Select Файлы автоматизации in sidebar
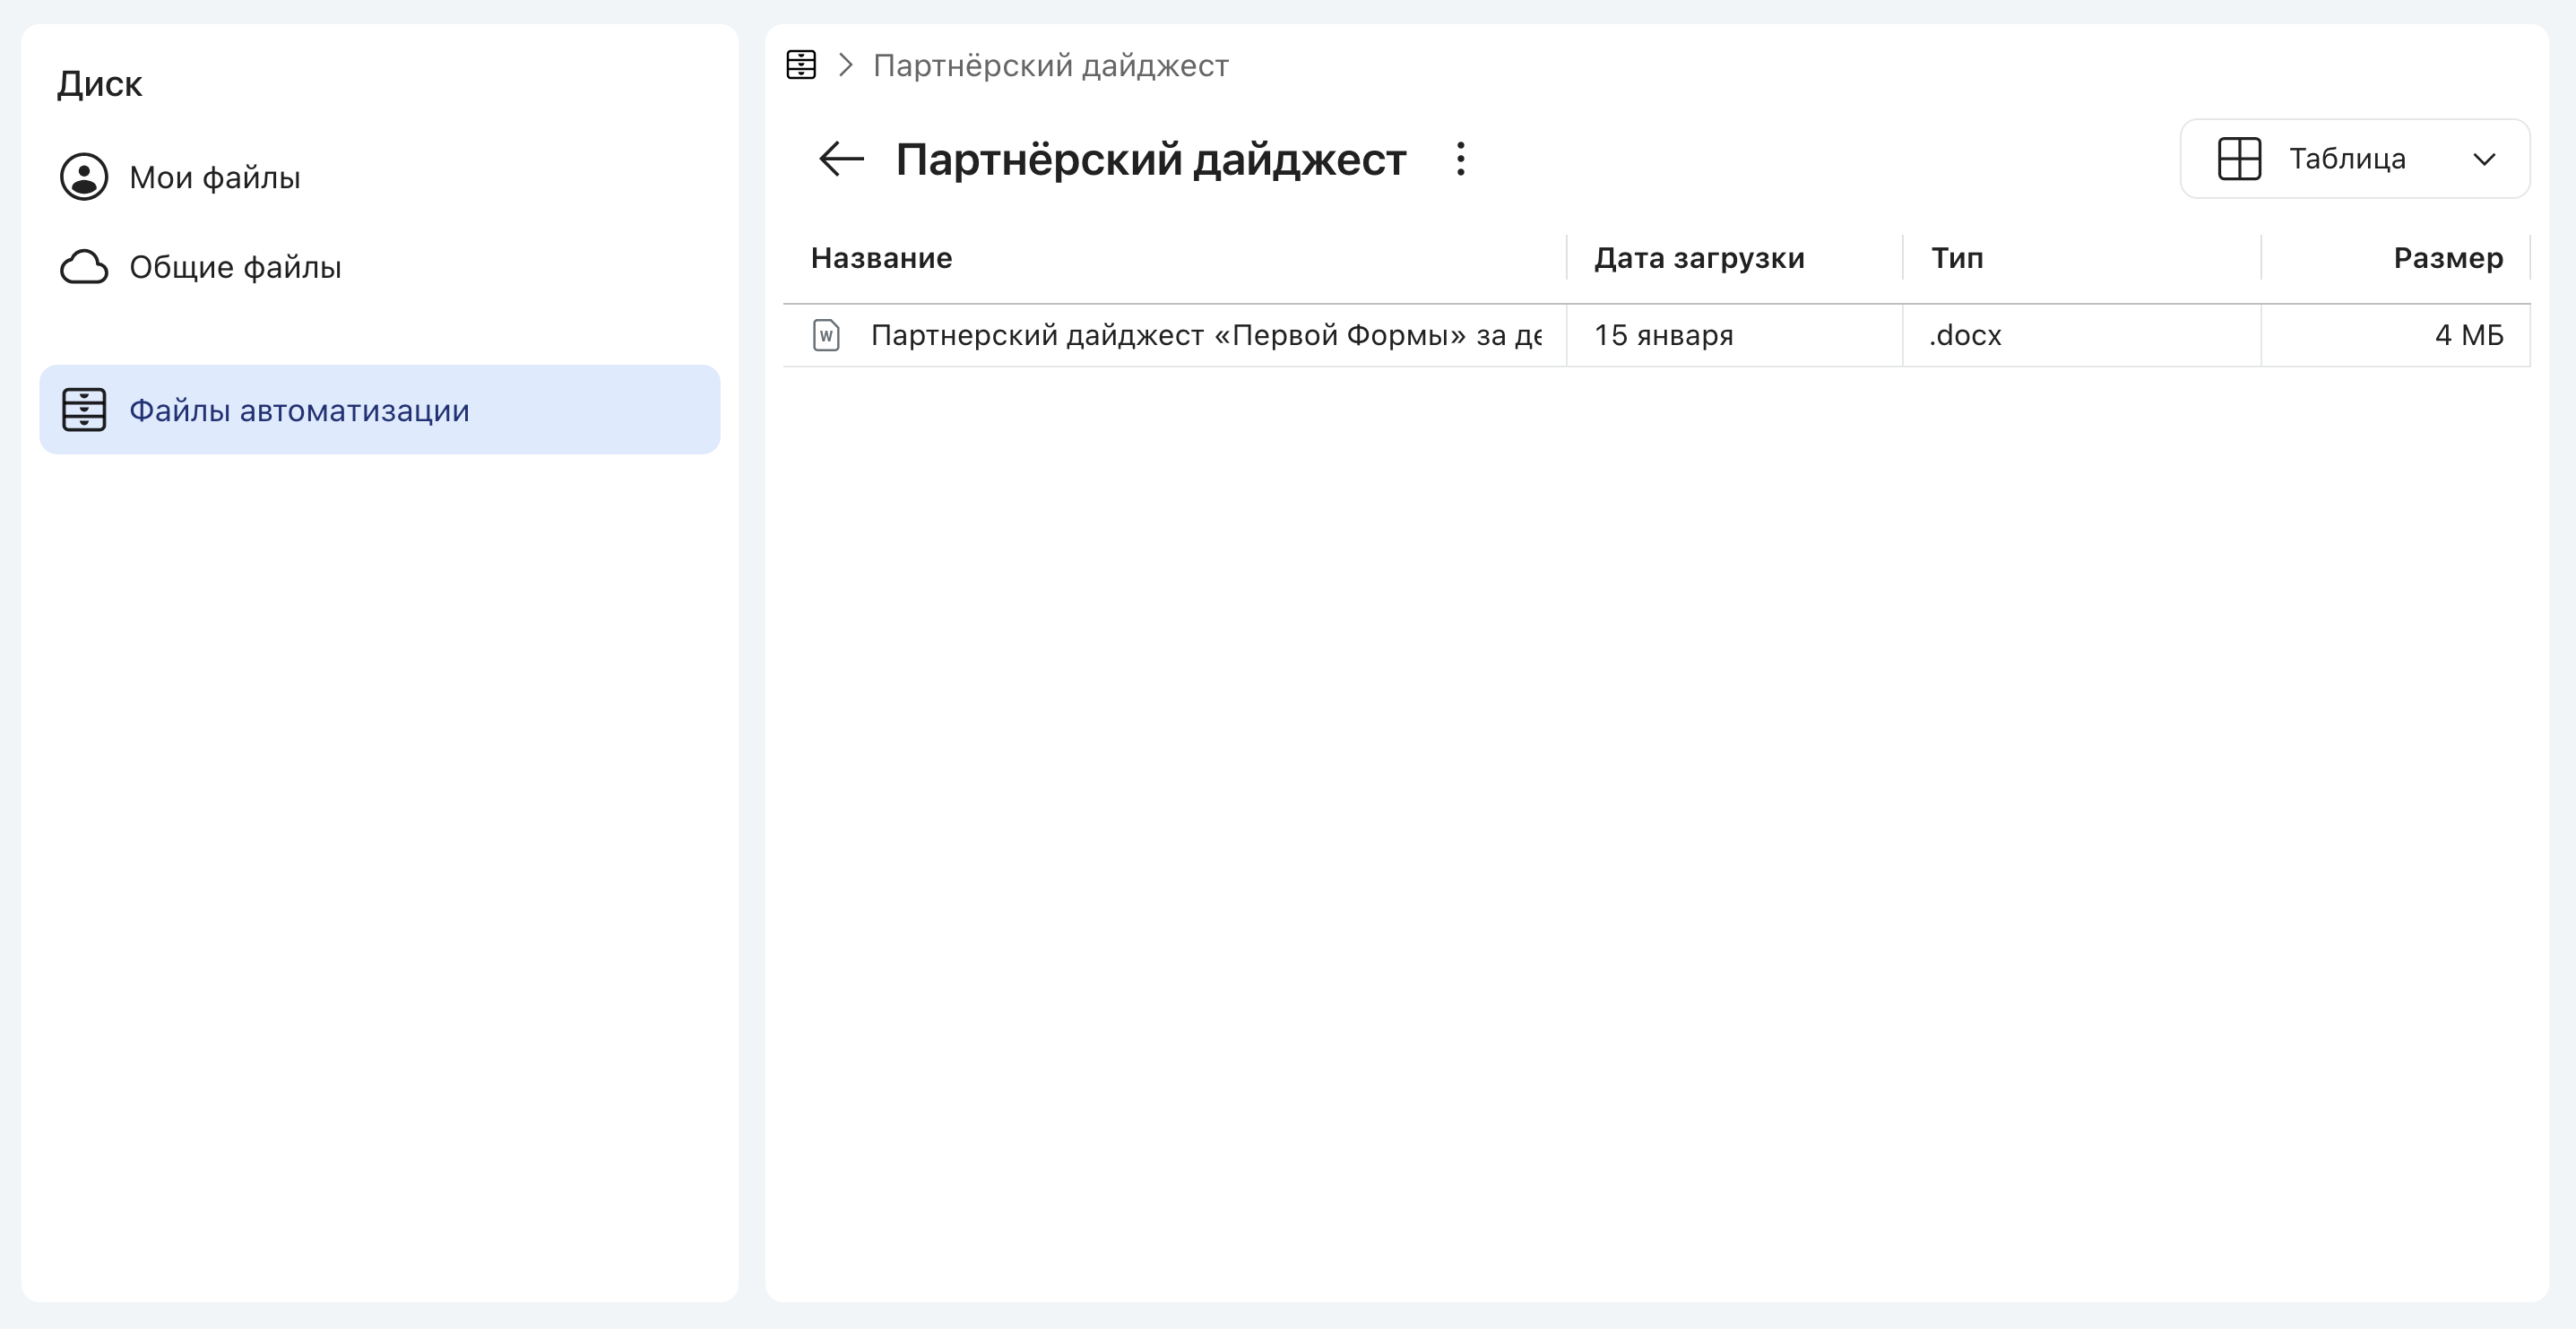Image resolution: width=2576 pixels, height=1329 pixels. pyautogui.click(x=379, y=410)
